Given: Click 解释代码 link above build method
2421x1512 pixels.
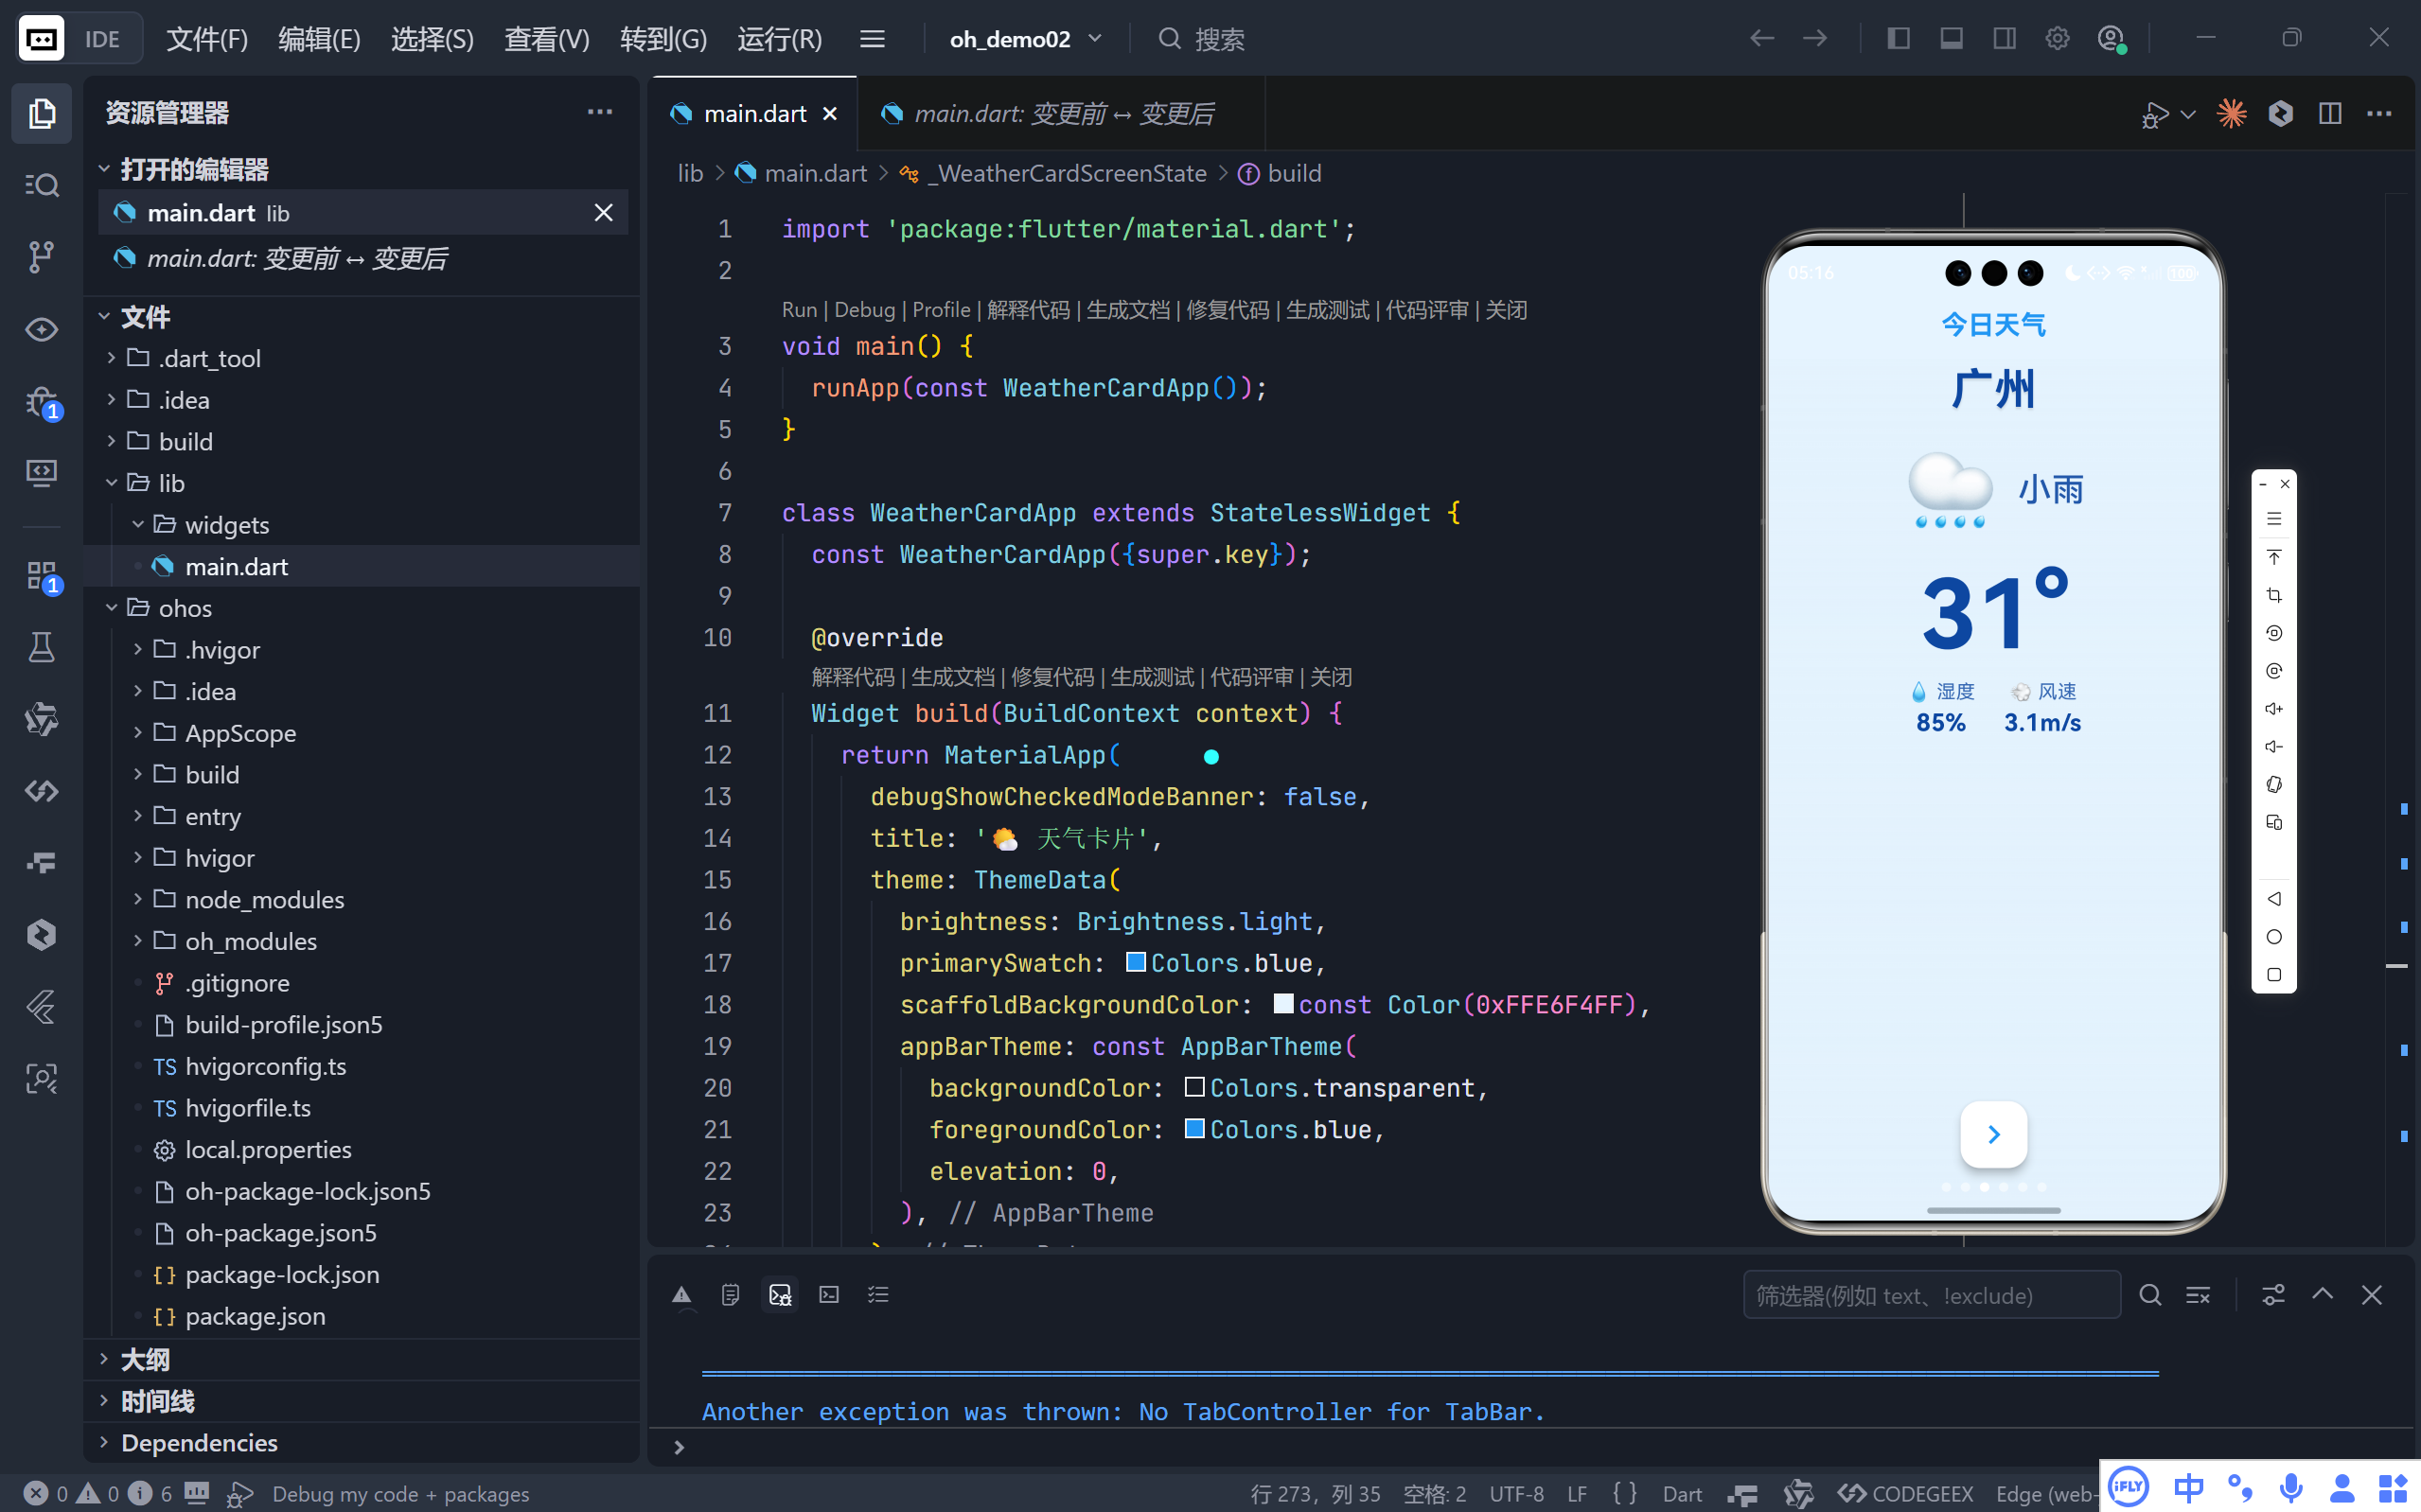Looking at the screenshot, I should (852, 677).
